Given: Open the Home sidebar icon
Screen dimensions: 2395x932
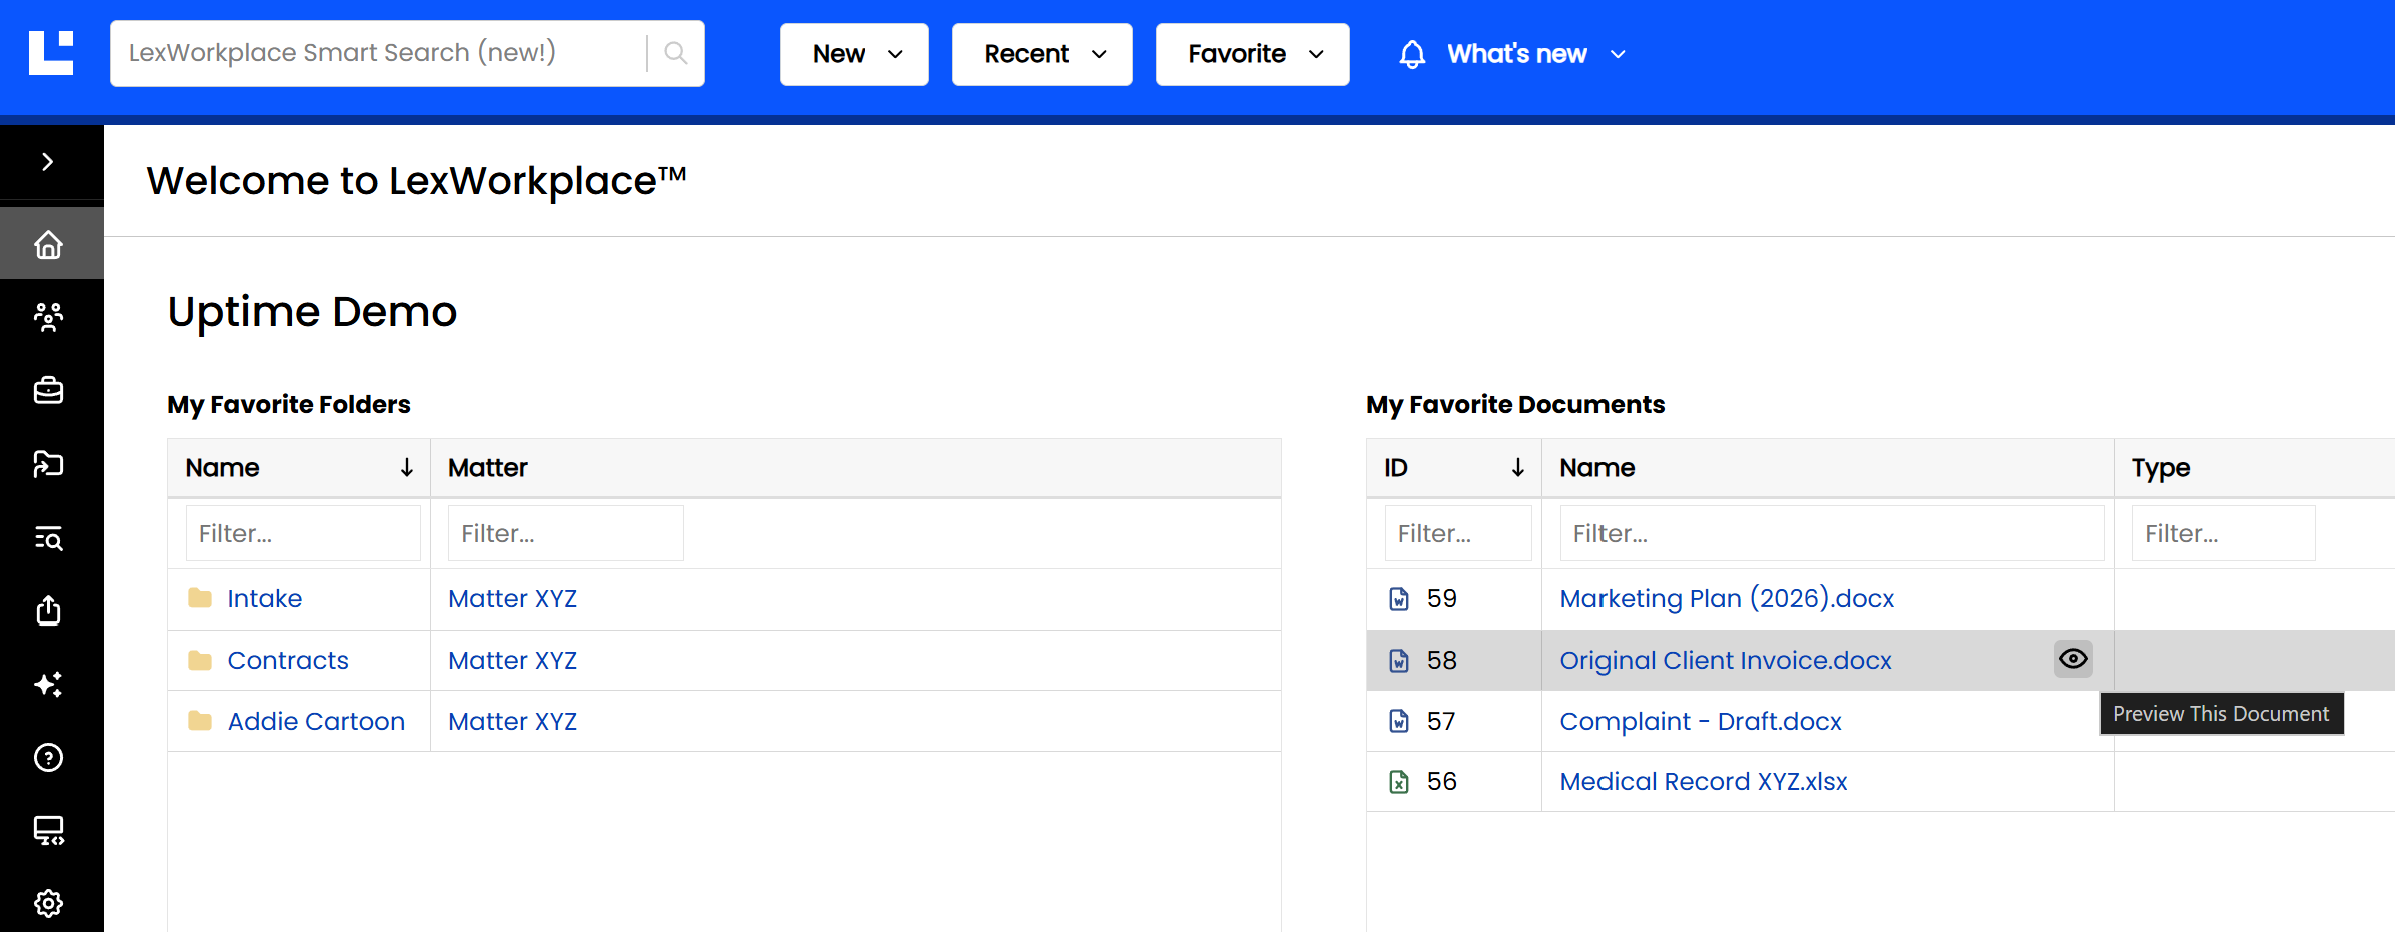Looking at the screenshot, I should click(48, 244).
